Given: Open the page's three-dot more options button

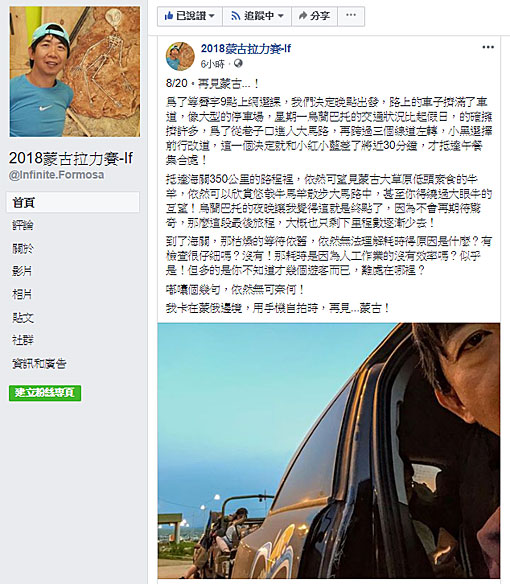Looking at the screenshot, I should (x=351, y=16).
